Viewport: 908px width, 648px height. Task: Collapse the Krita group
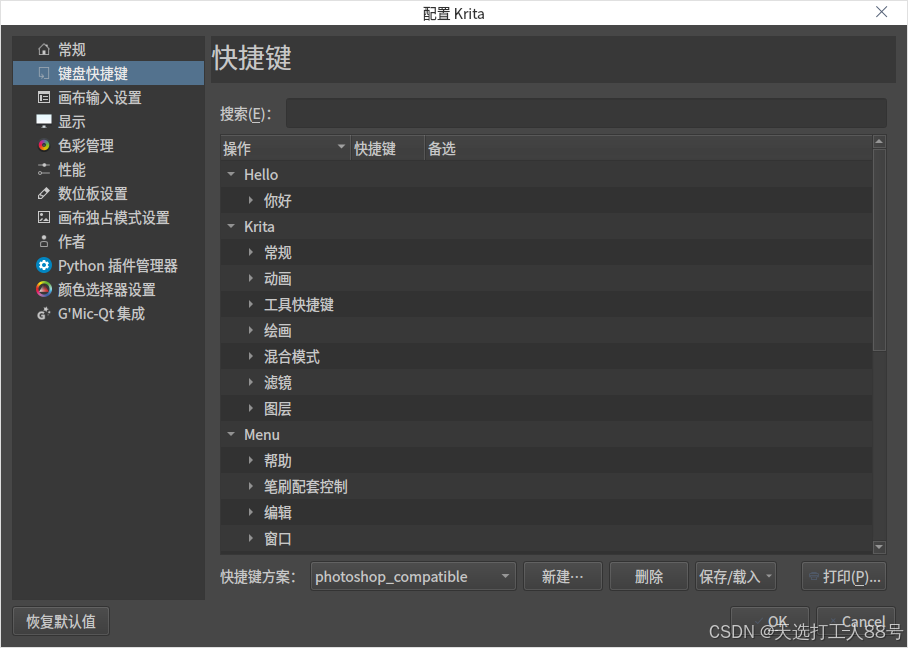pos(231,226)
